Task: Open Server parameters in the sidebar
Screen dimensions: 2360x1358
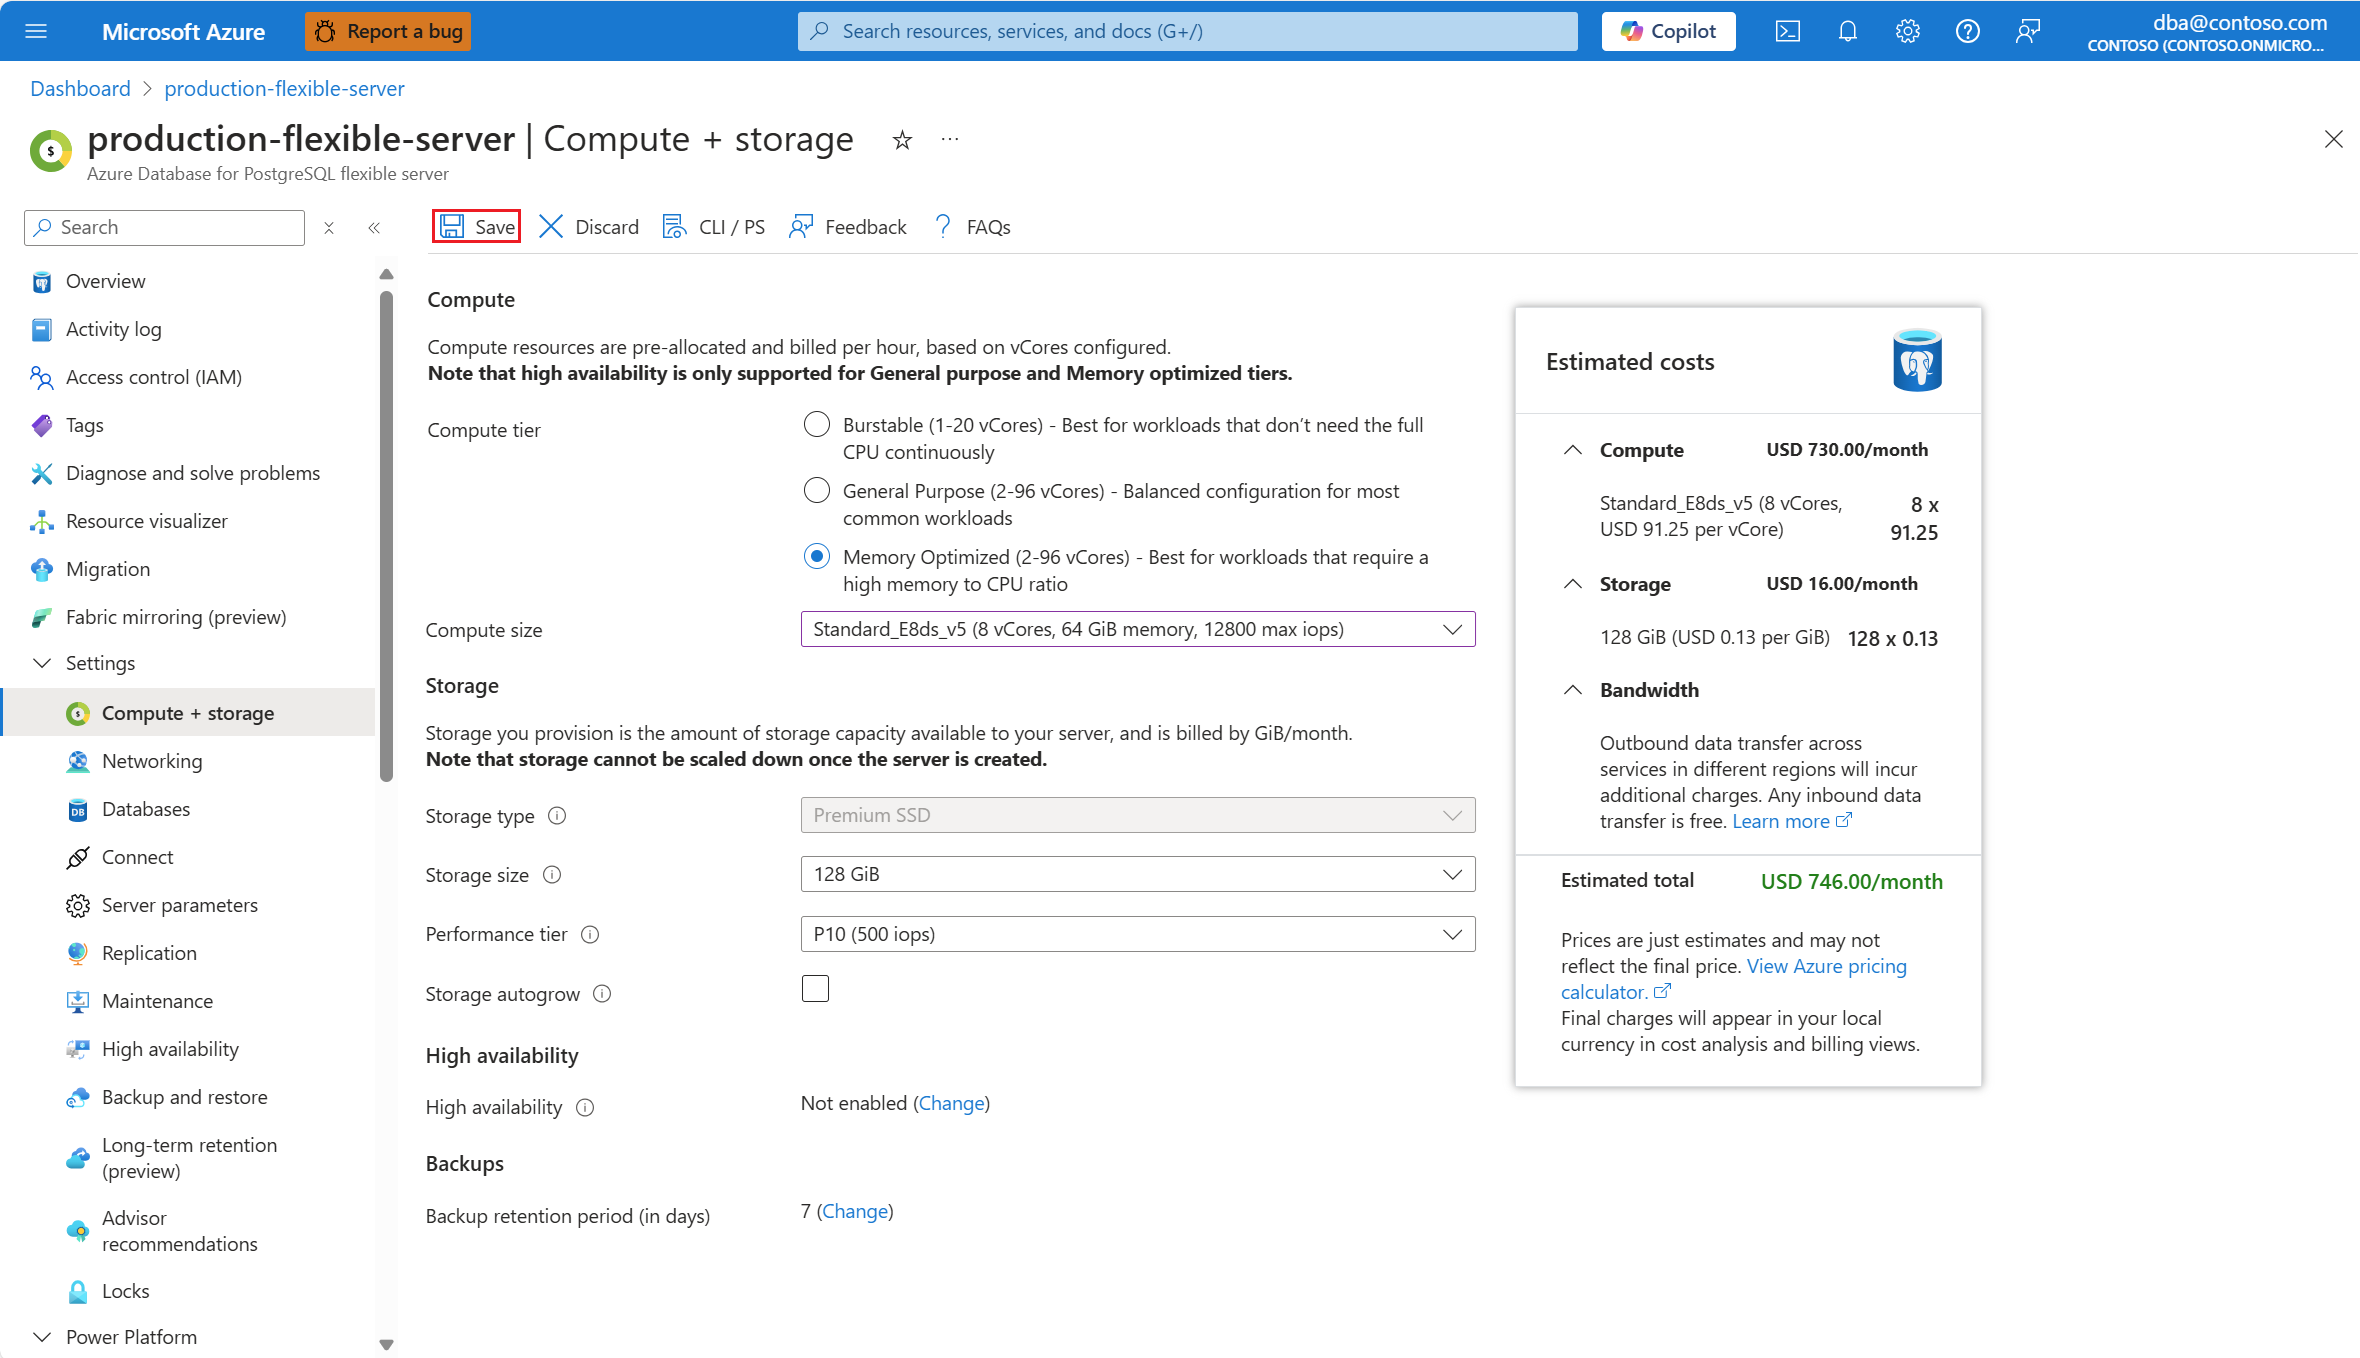Action: pyautogui.click(x=180, y=905)
